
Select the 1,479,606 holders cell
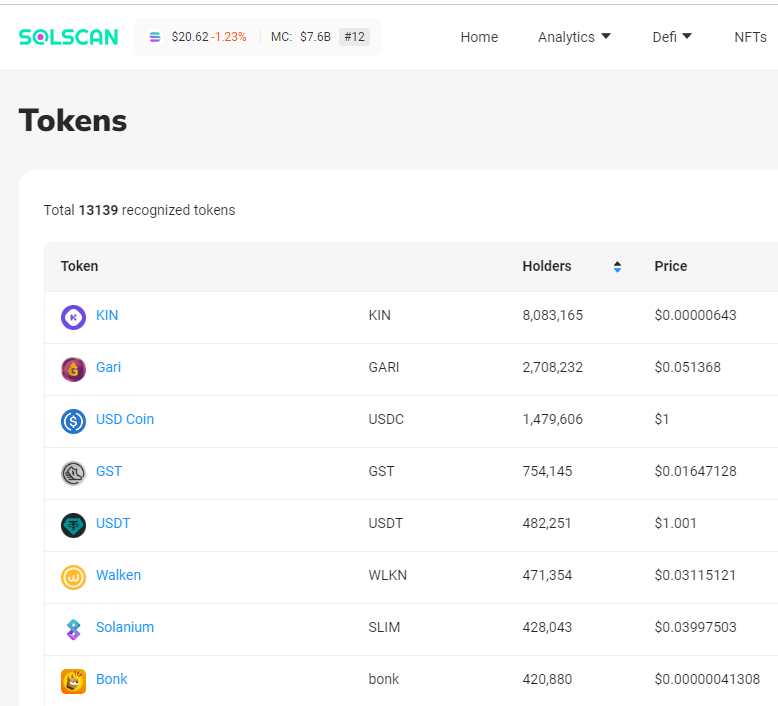tap(552, 420)
